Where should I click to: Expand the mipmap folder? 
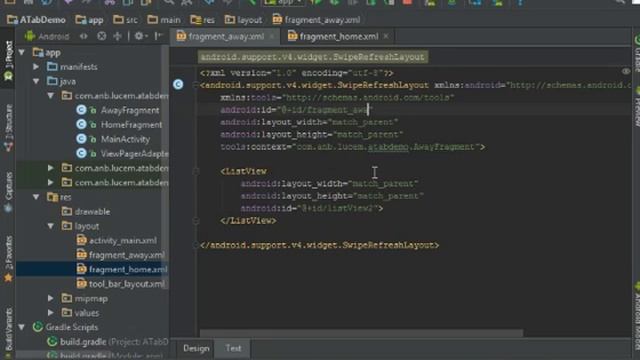coord(51,298)
